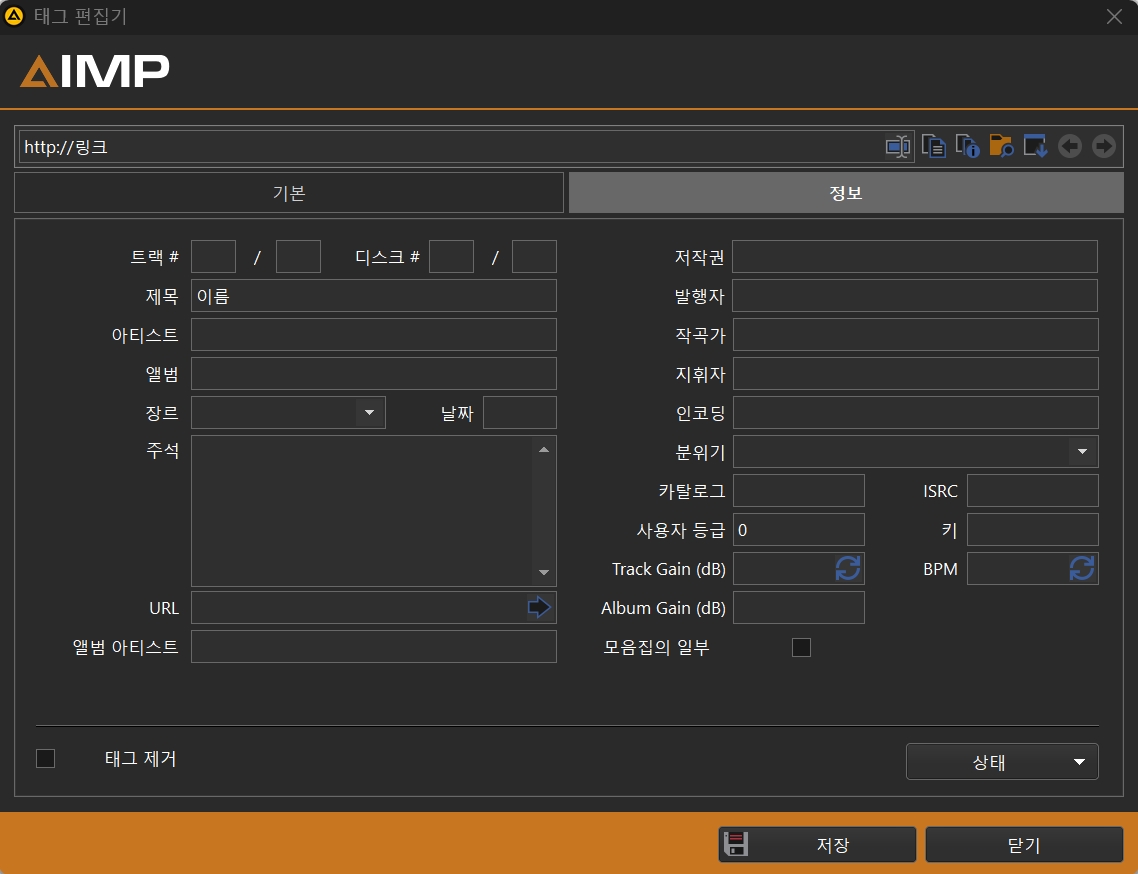The image size is (1138, 874).
Task: Click the 트랙 total count field
Action: click(x=298, y=256)
